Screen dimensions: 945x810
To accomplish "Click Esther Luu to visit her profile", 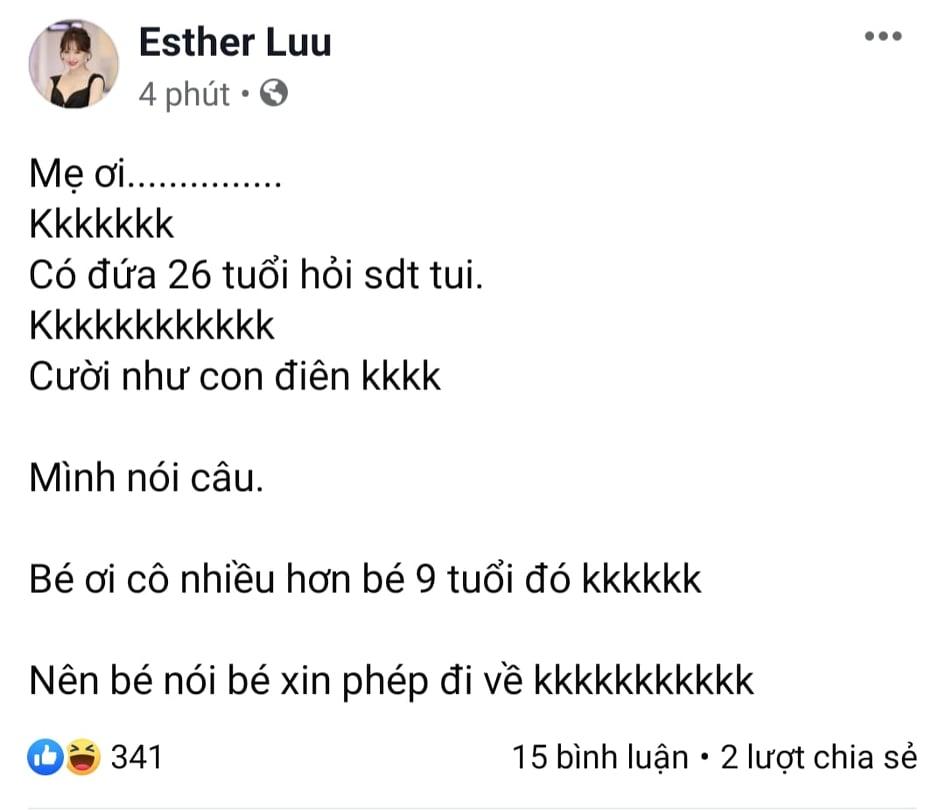I will [236, 43].
